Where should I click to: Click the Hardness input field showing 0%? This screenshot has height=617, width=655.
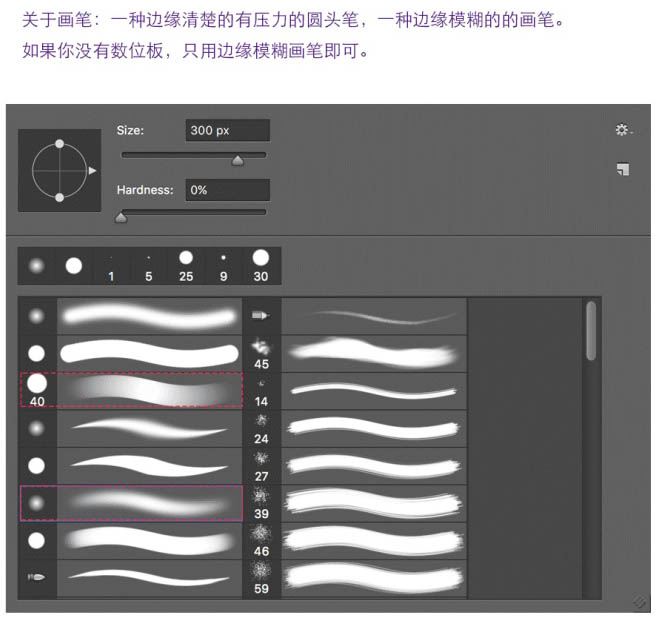click(x=228, y=190)
